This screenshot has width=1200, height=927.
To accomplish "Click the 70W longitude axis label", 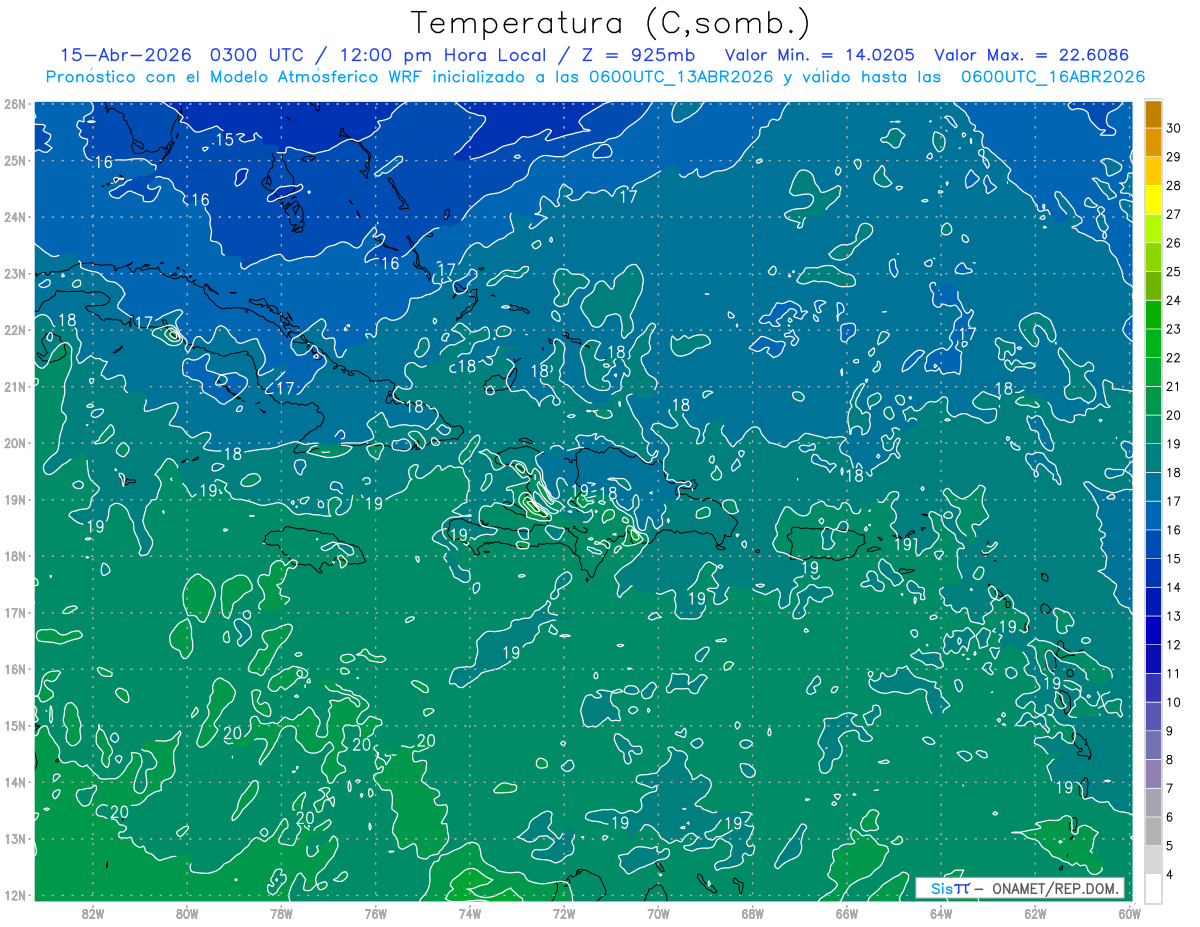I will click(x=658, y=913).
